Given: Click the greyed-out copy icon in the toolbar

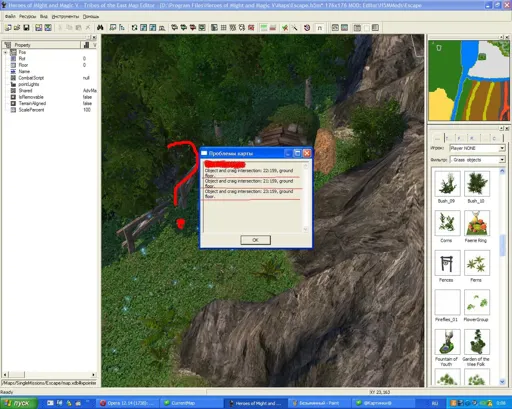Looking at the screenshot, I should [69, 28].
